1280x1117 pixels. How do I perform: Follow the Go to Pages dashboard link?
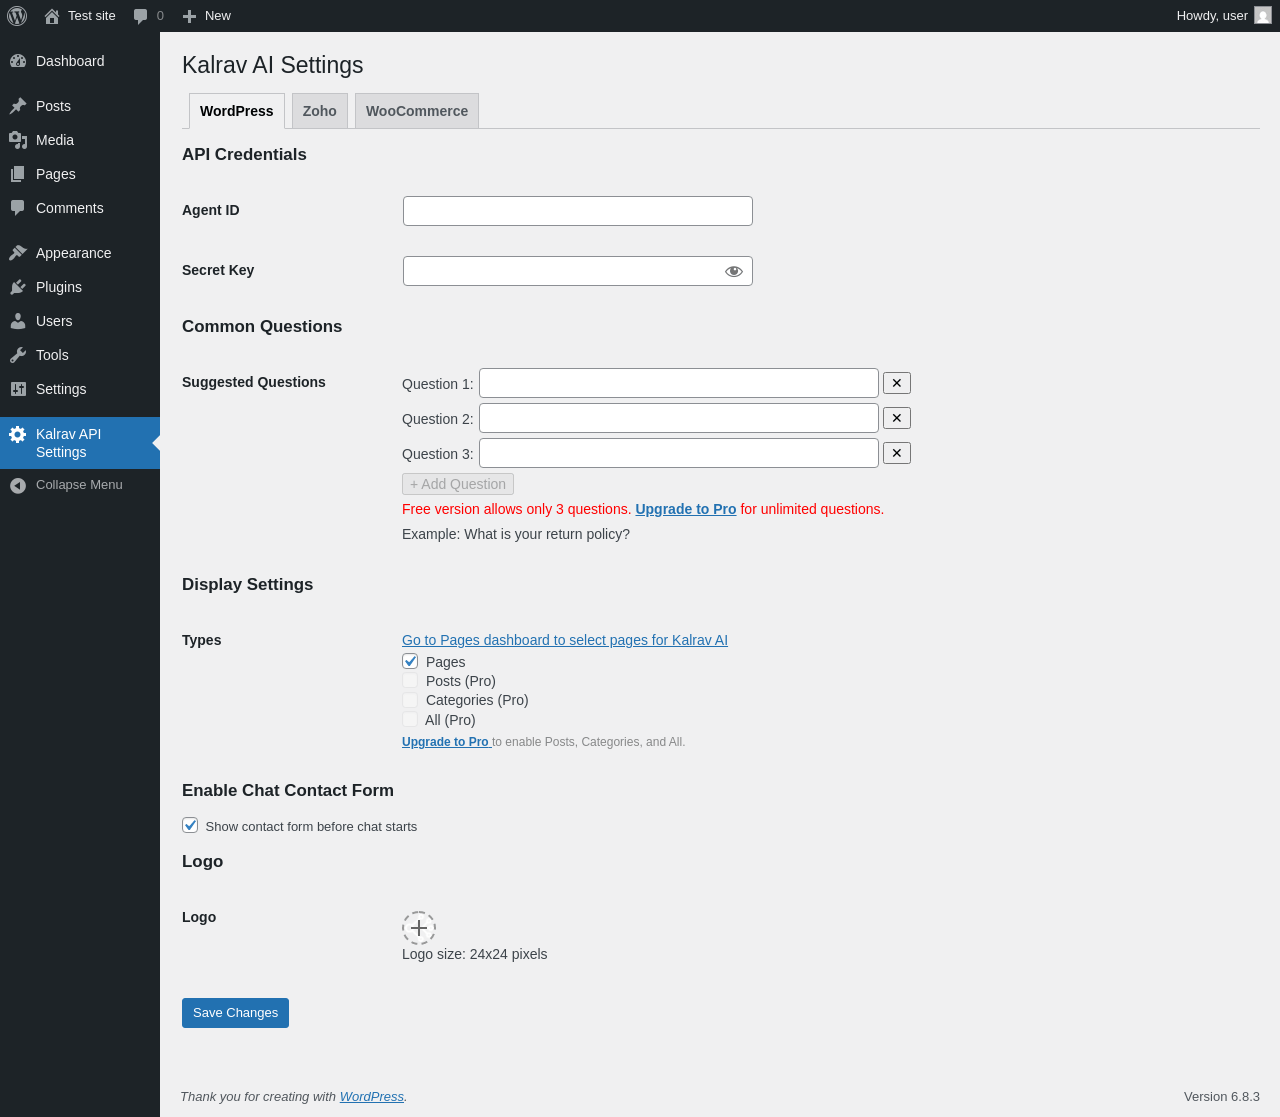tap(565, 640)
